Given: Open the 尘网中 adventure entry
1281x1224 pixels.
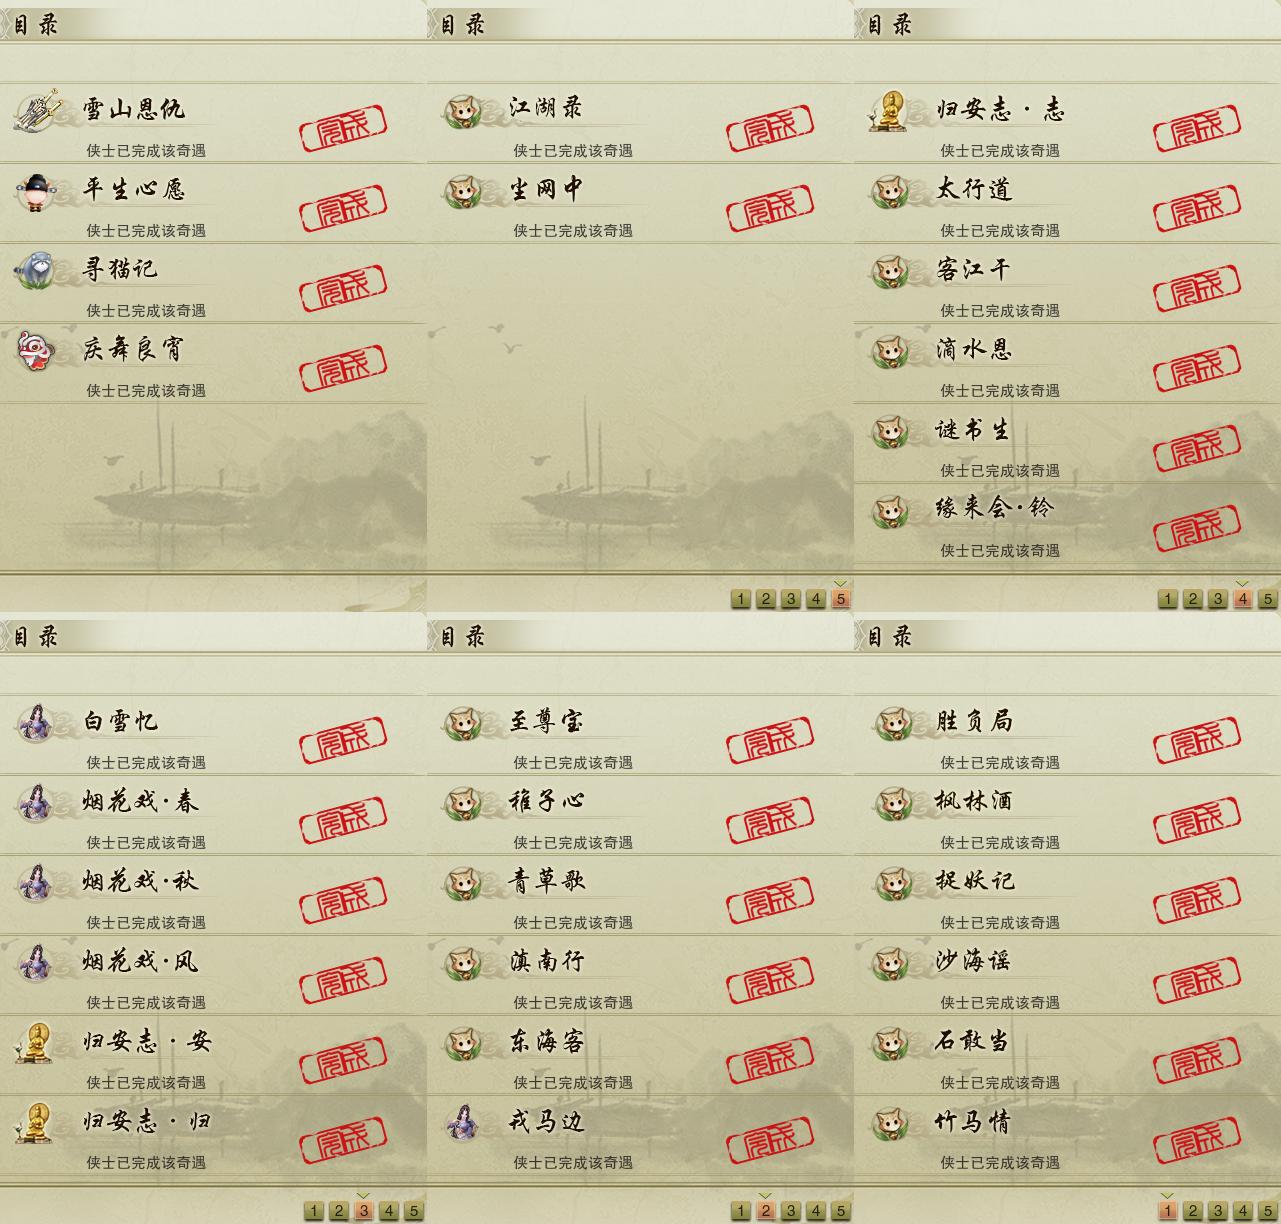Looking at the screenshot, I should pos(640,202).
